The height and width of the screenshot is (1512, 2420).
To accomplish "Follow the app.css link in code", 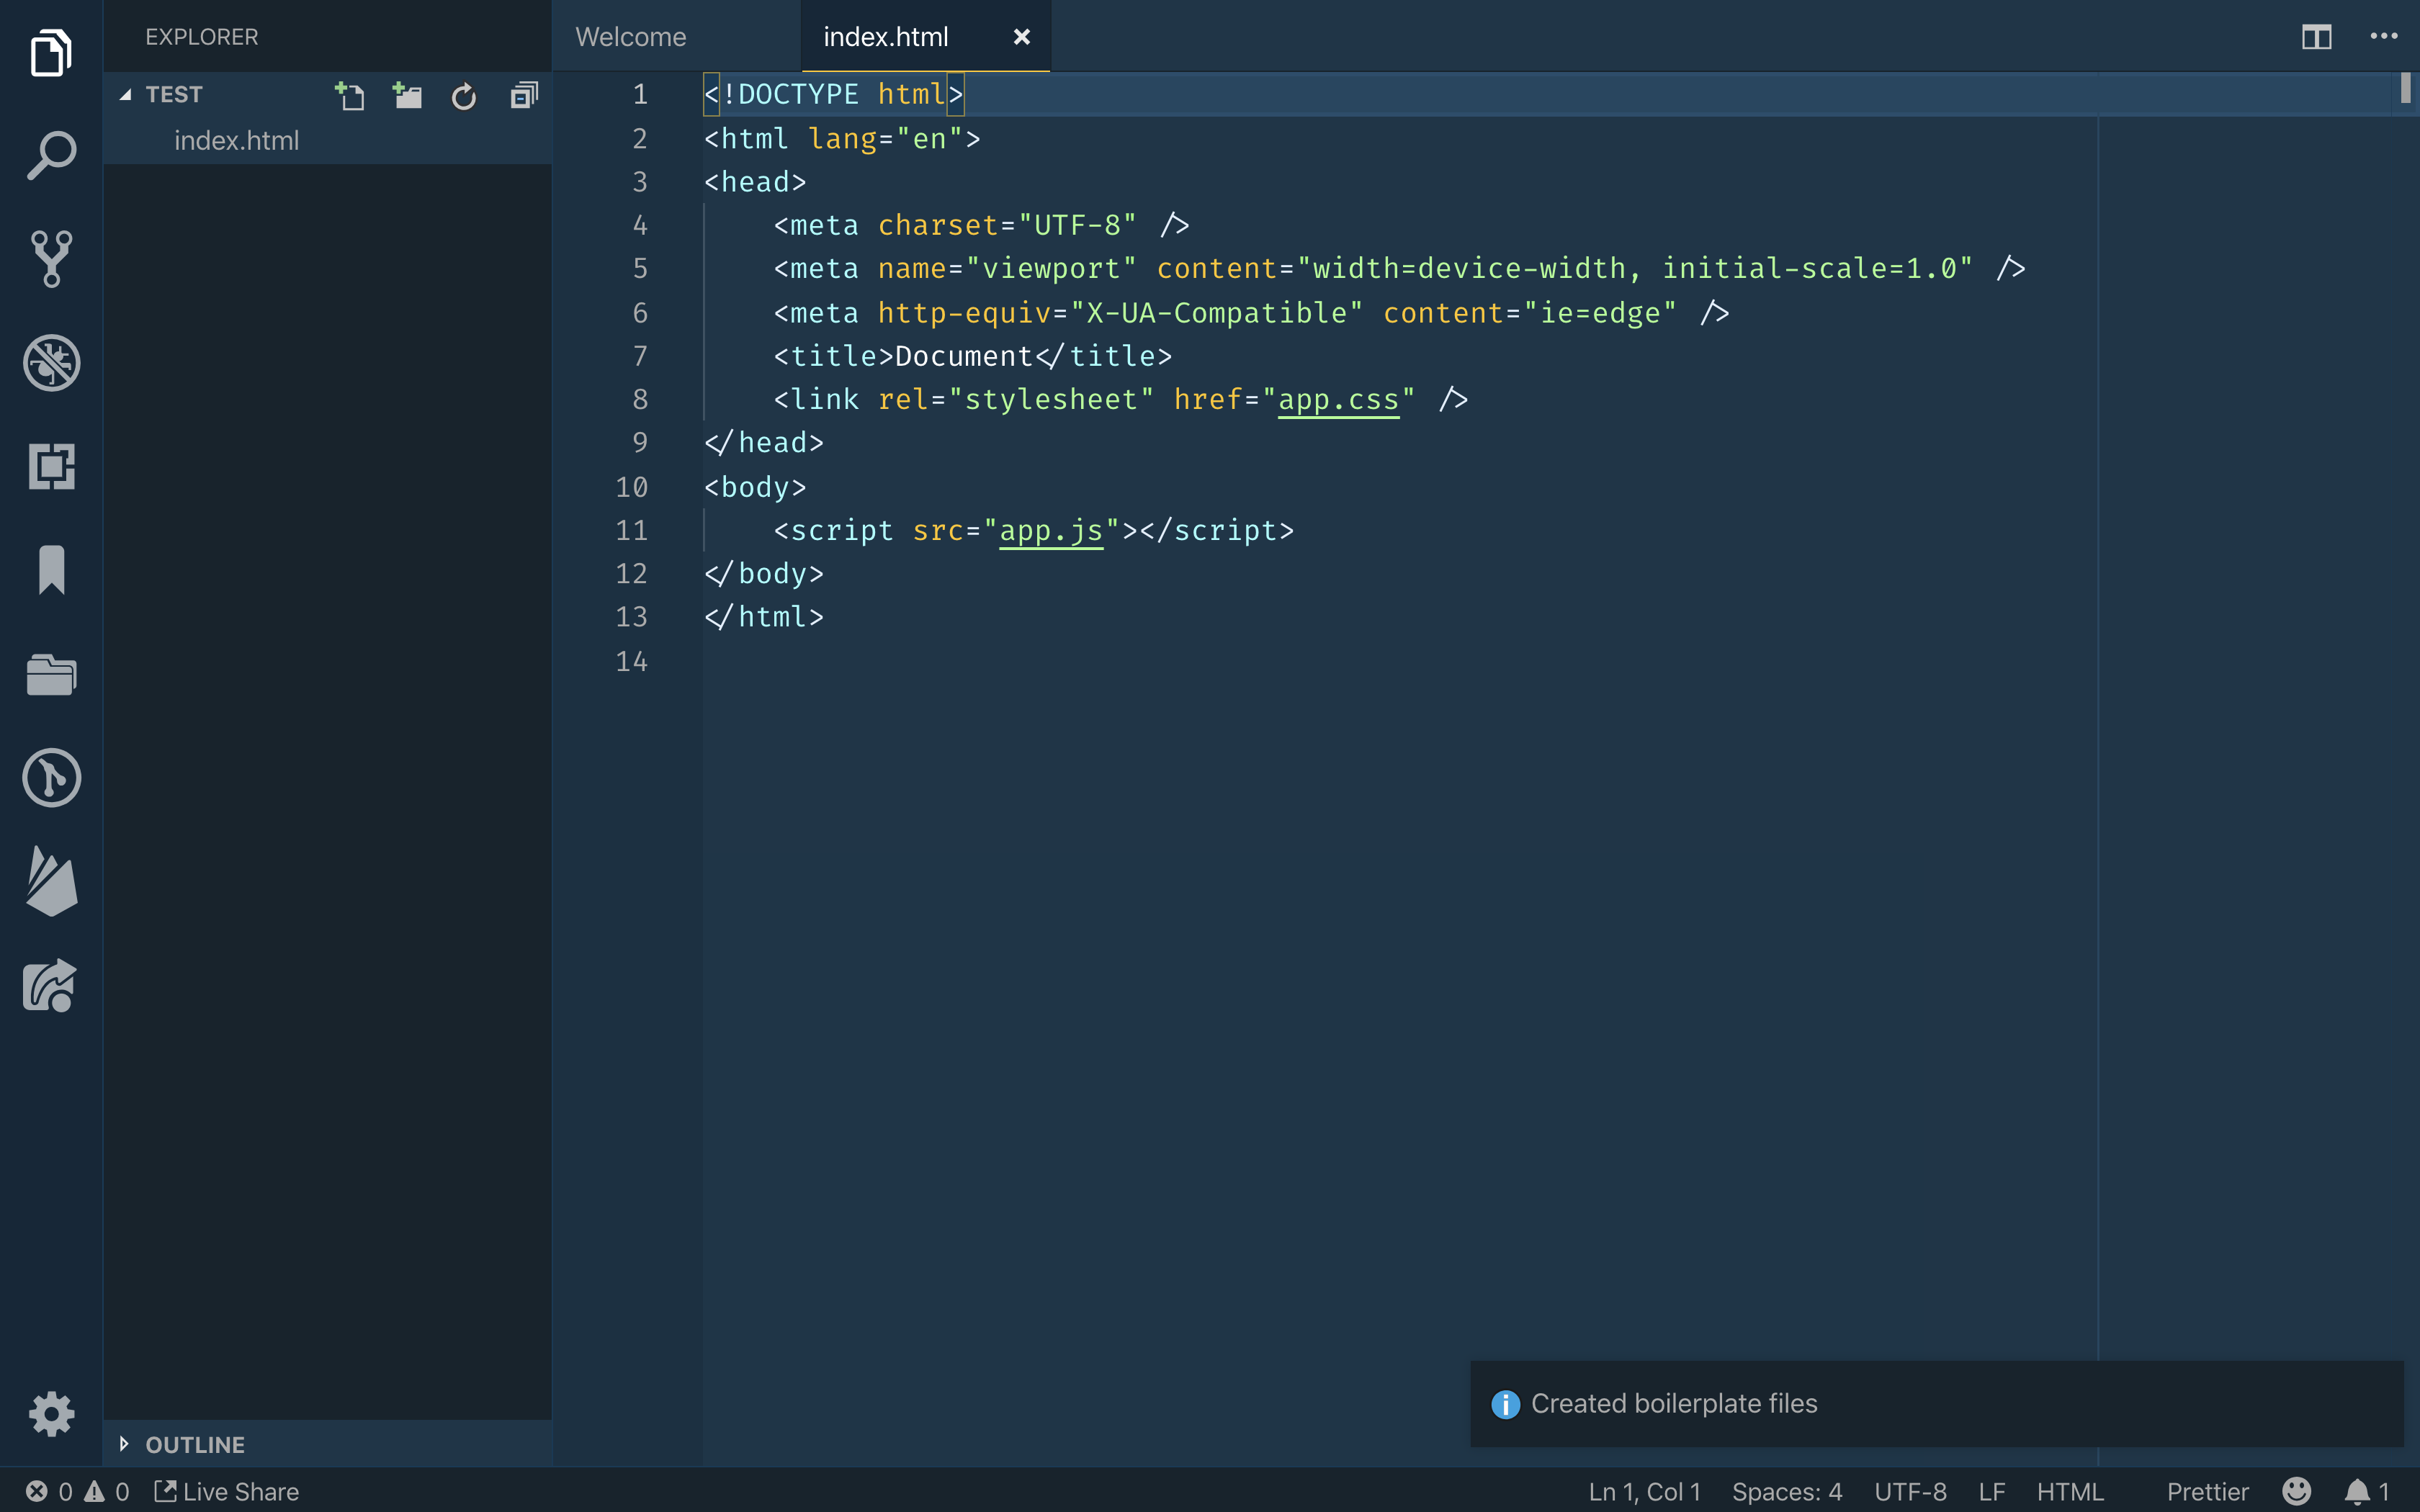I will pos(1338,400).
